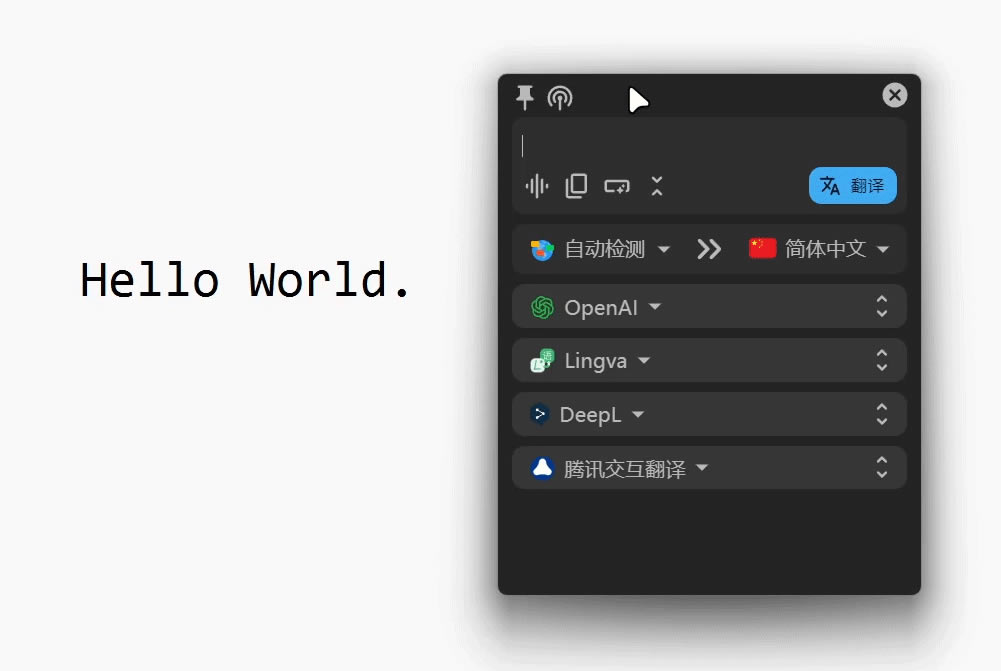
Task: Close the translator popup window
Action: (x=894, y=95)
